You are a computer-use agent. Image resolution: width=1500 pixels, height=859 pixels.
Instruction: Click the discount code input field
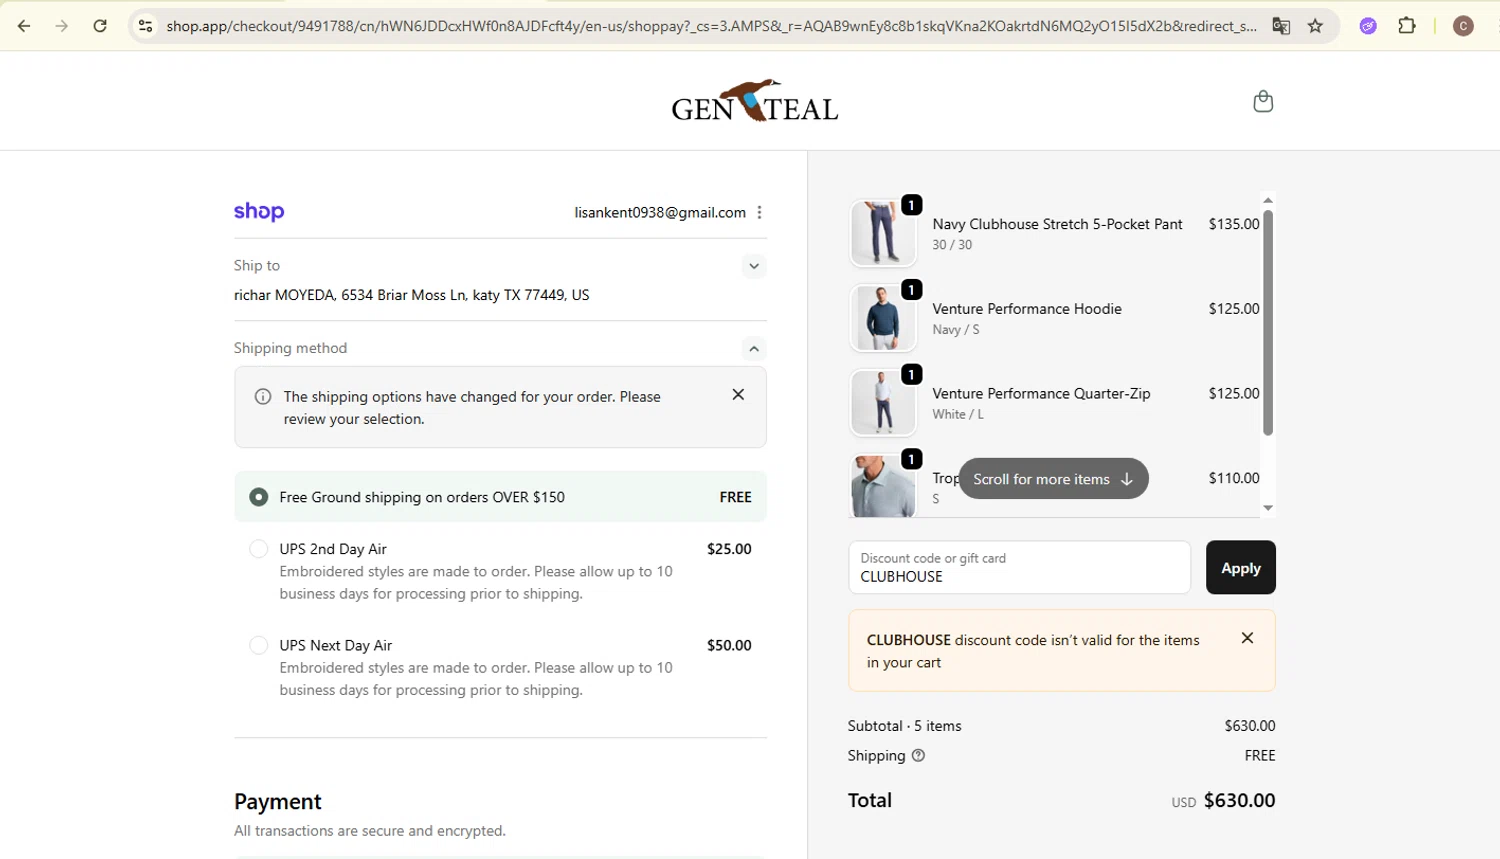[1019, 567]
